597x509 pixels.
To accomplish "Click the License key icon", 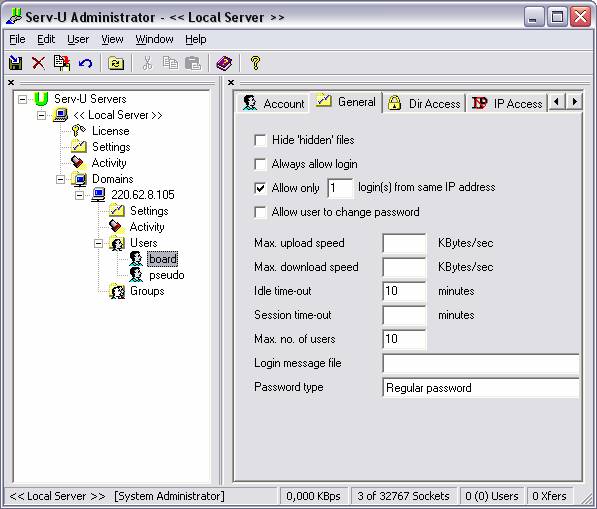I will [x=79, y=131].
